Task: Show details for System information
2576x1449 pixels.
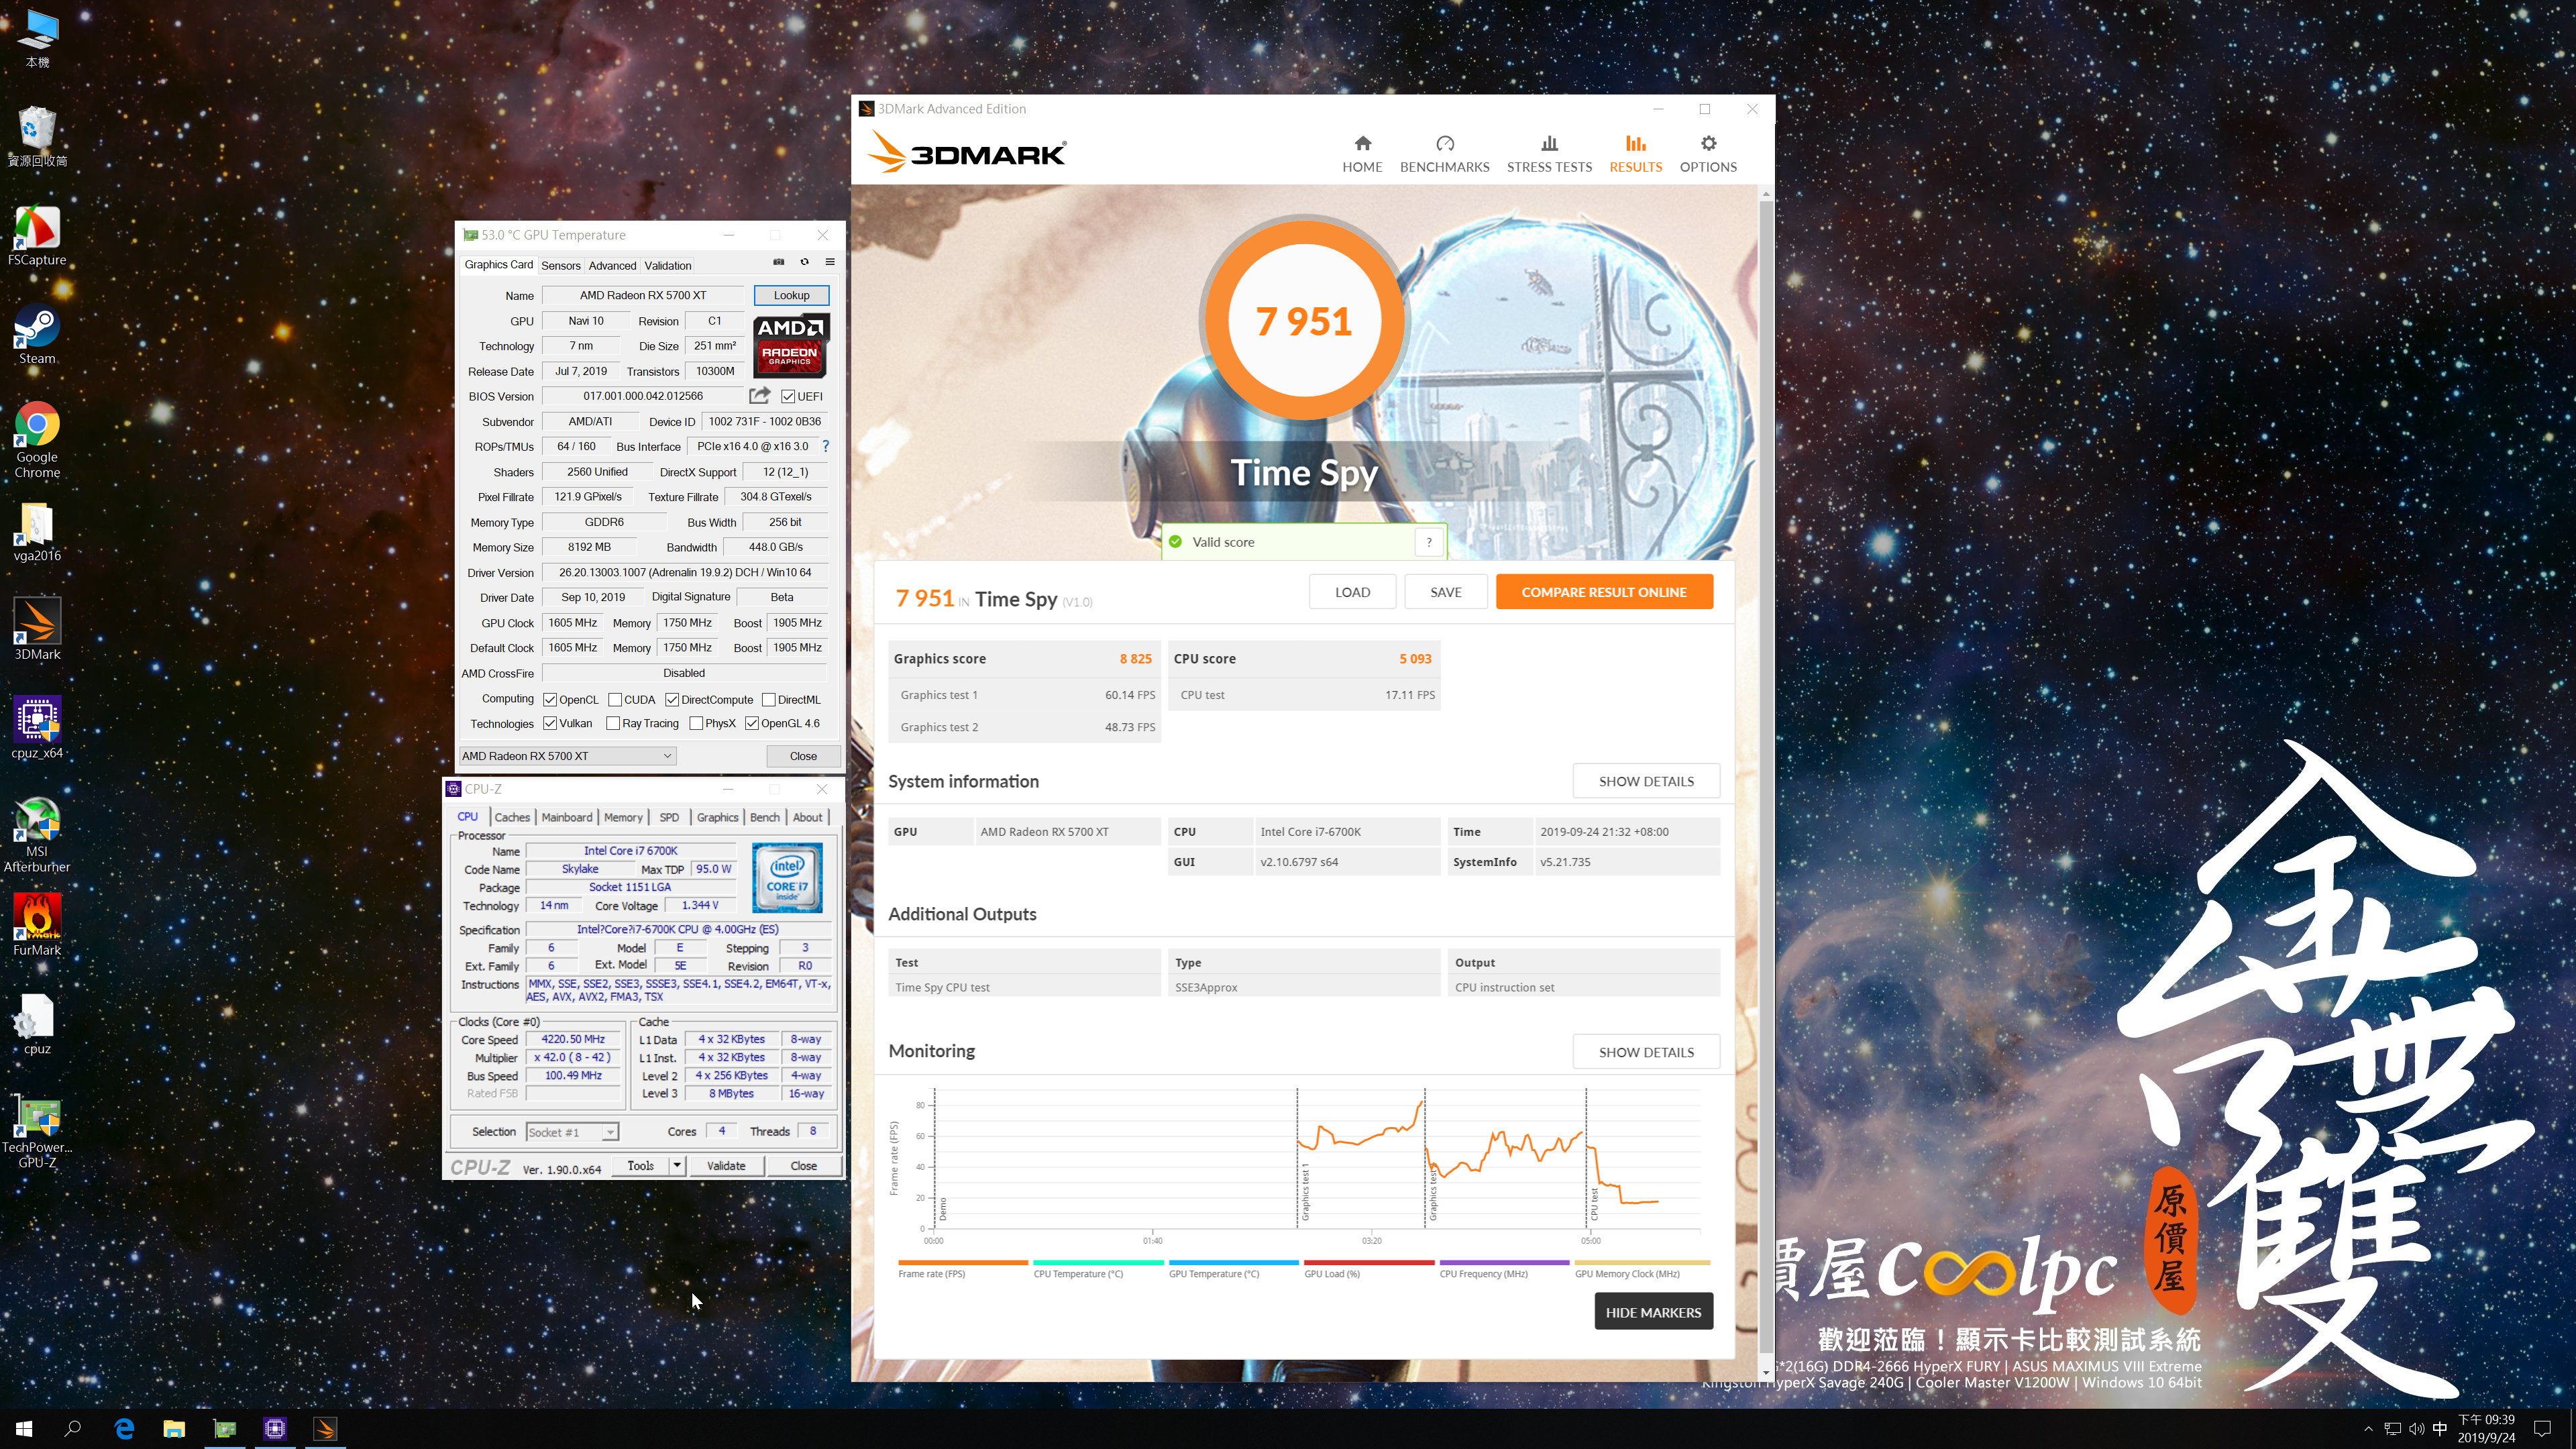Action: [x=1646, y=781]
